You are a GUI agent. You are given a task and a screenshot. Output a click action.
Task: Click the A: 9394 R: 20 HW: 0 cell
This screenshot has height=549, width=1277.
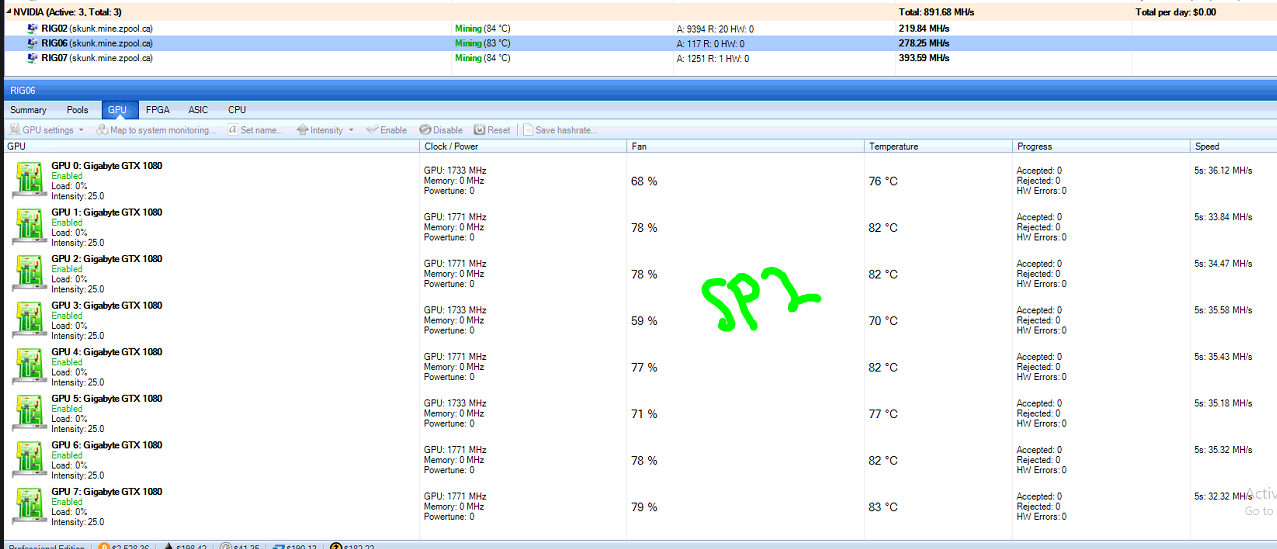click(x=715, y=29)
